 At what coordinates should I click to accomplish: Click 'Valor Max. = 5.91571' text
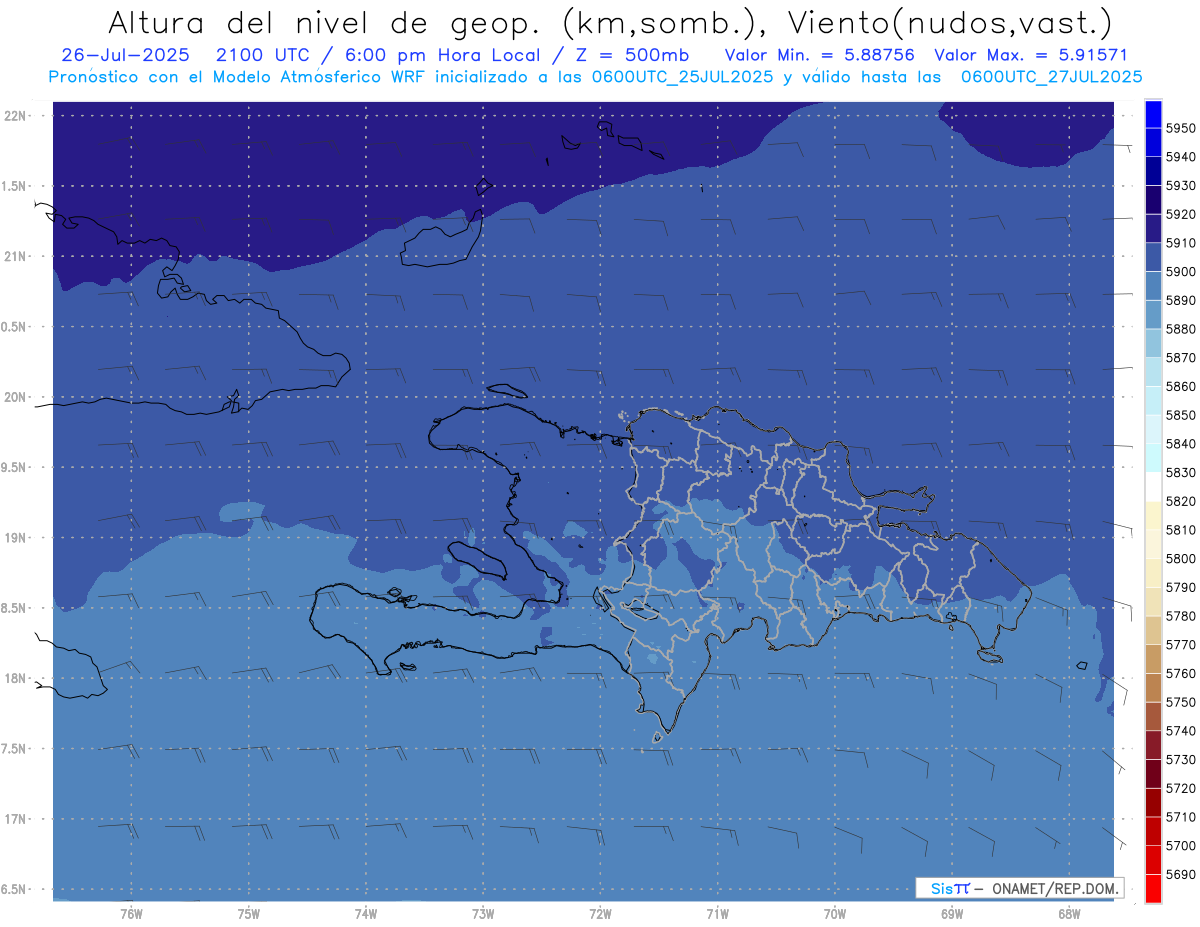[x=1030, y=55]
